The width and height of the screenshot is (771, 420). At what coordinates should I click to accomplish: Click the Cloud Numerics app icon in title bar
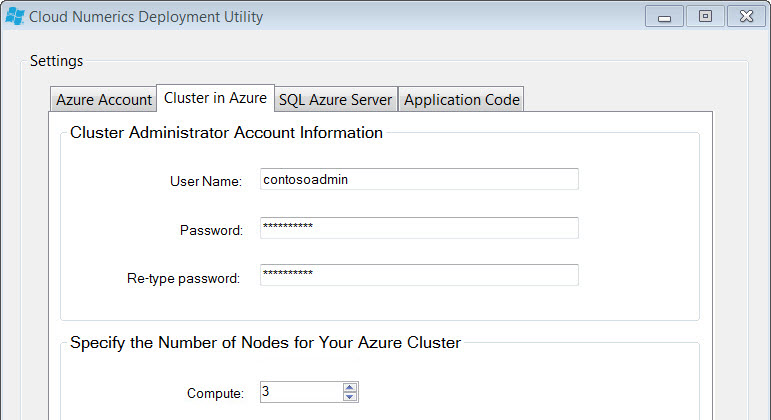(x=15, y=16)
